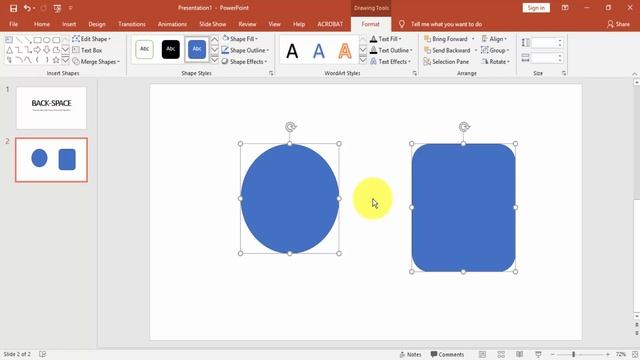Viewport: 640px width, 360px height.
Task: Switch to the Slide Show tab
Action: pos(212,24)
